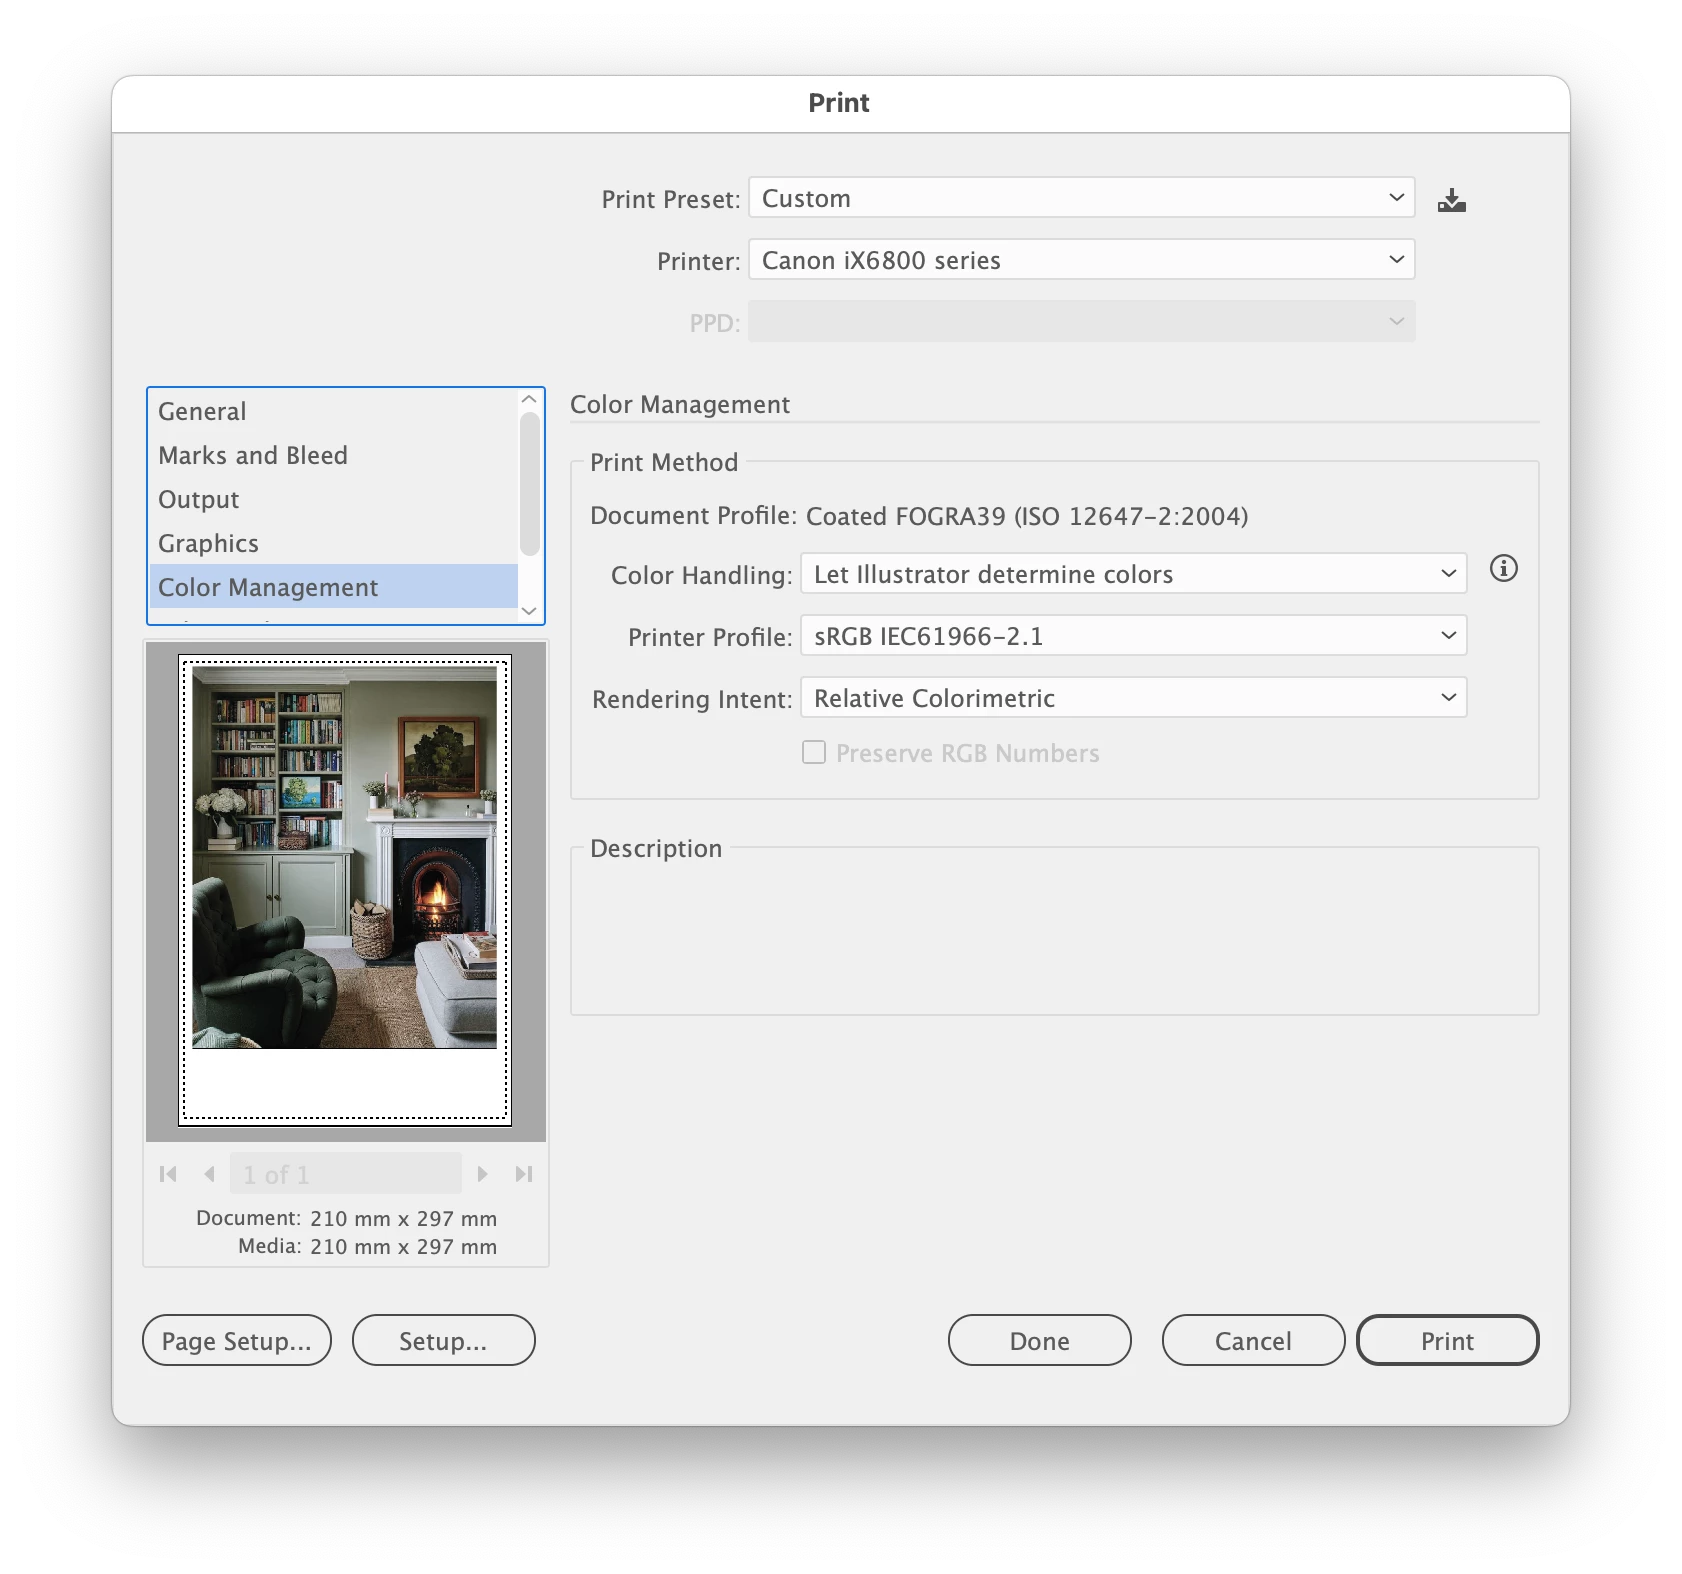Open the Color Handling dropdown
Viewport: 1682px width, 1574px height.
(1134, 574)
